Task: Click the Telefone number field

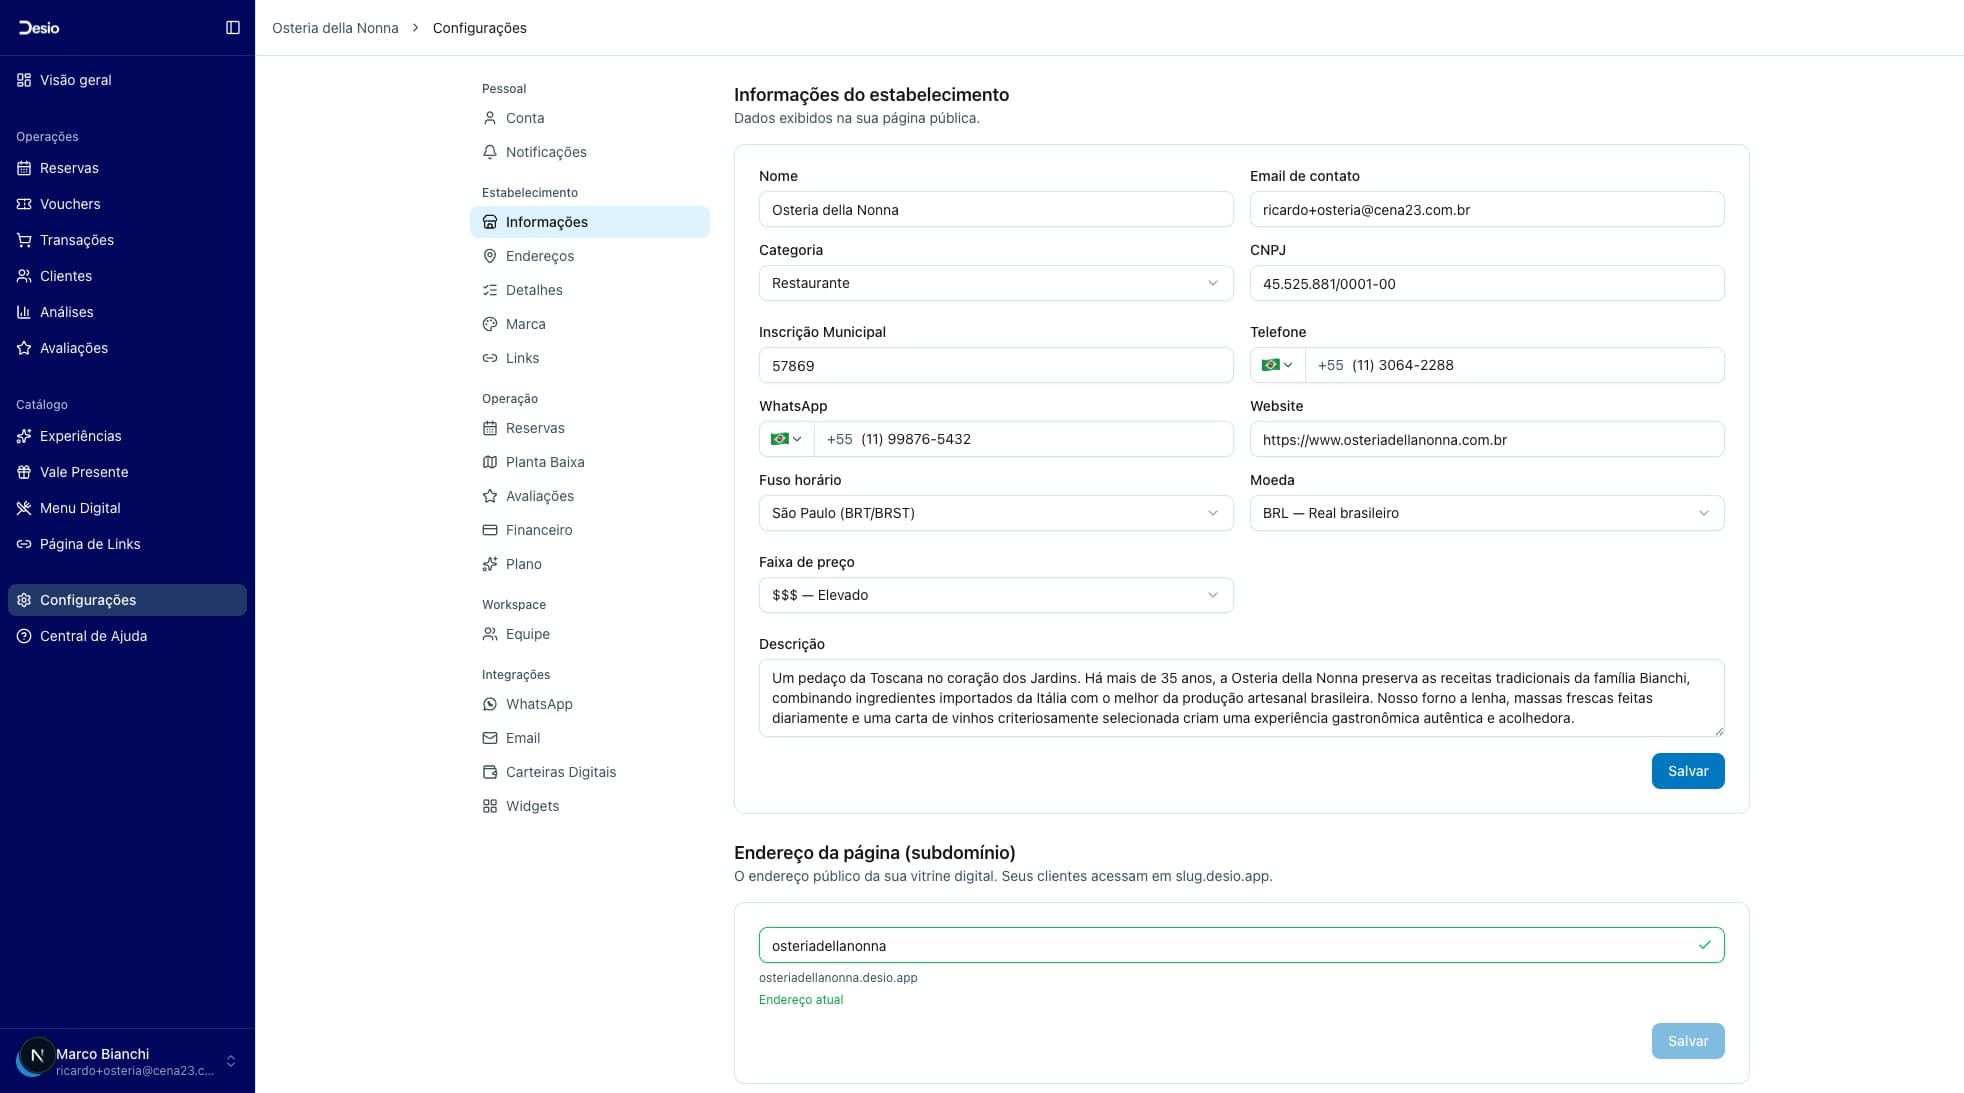Action: 1514,365
